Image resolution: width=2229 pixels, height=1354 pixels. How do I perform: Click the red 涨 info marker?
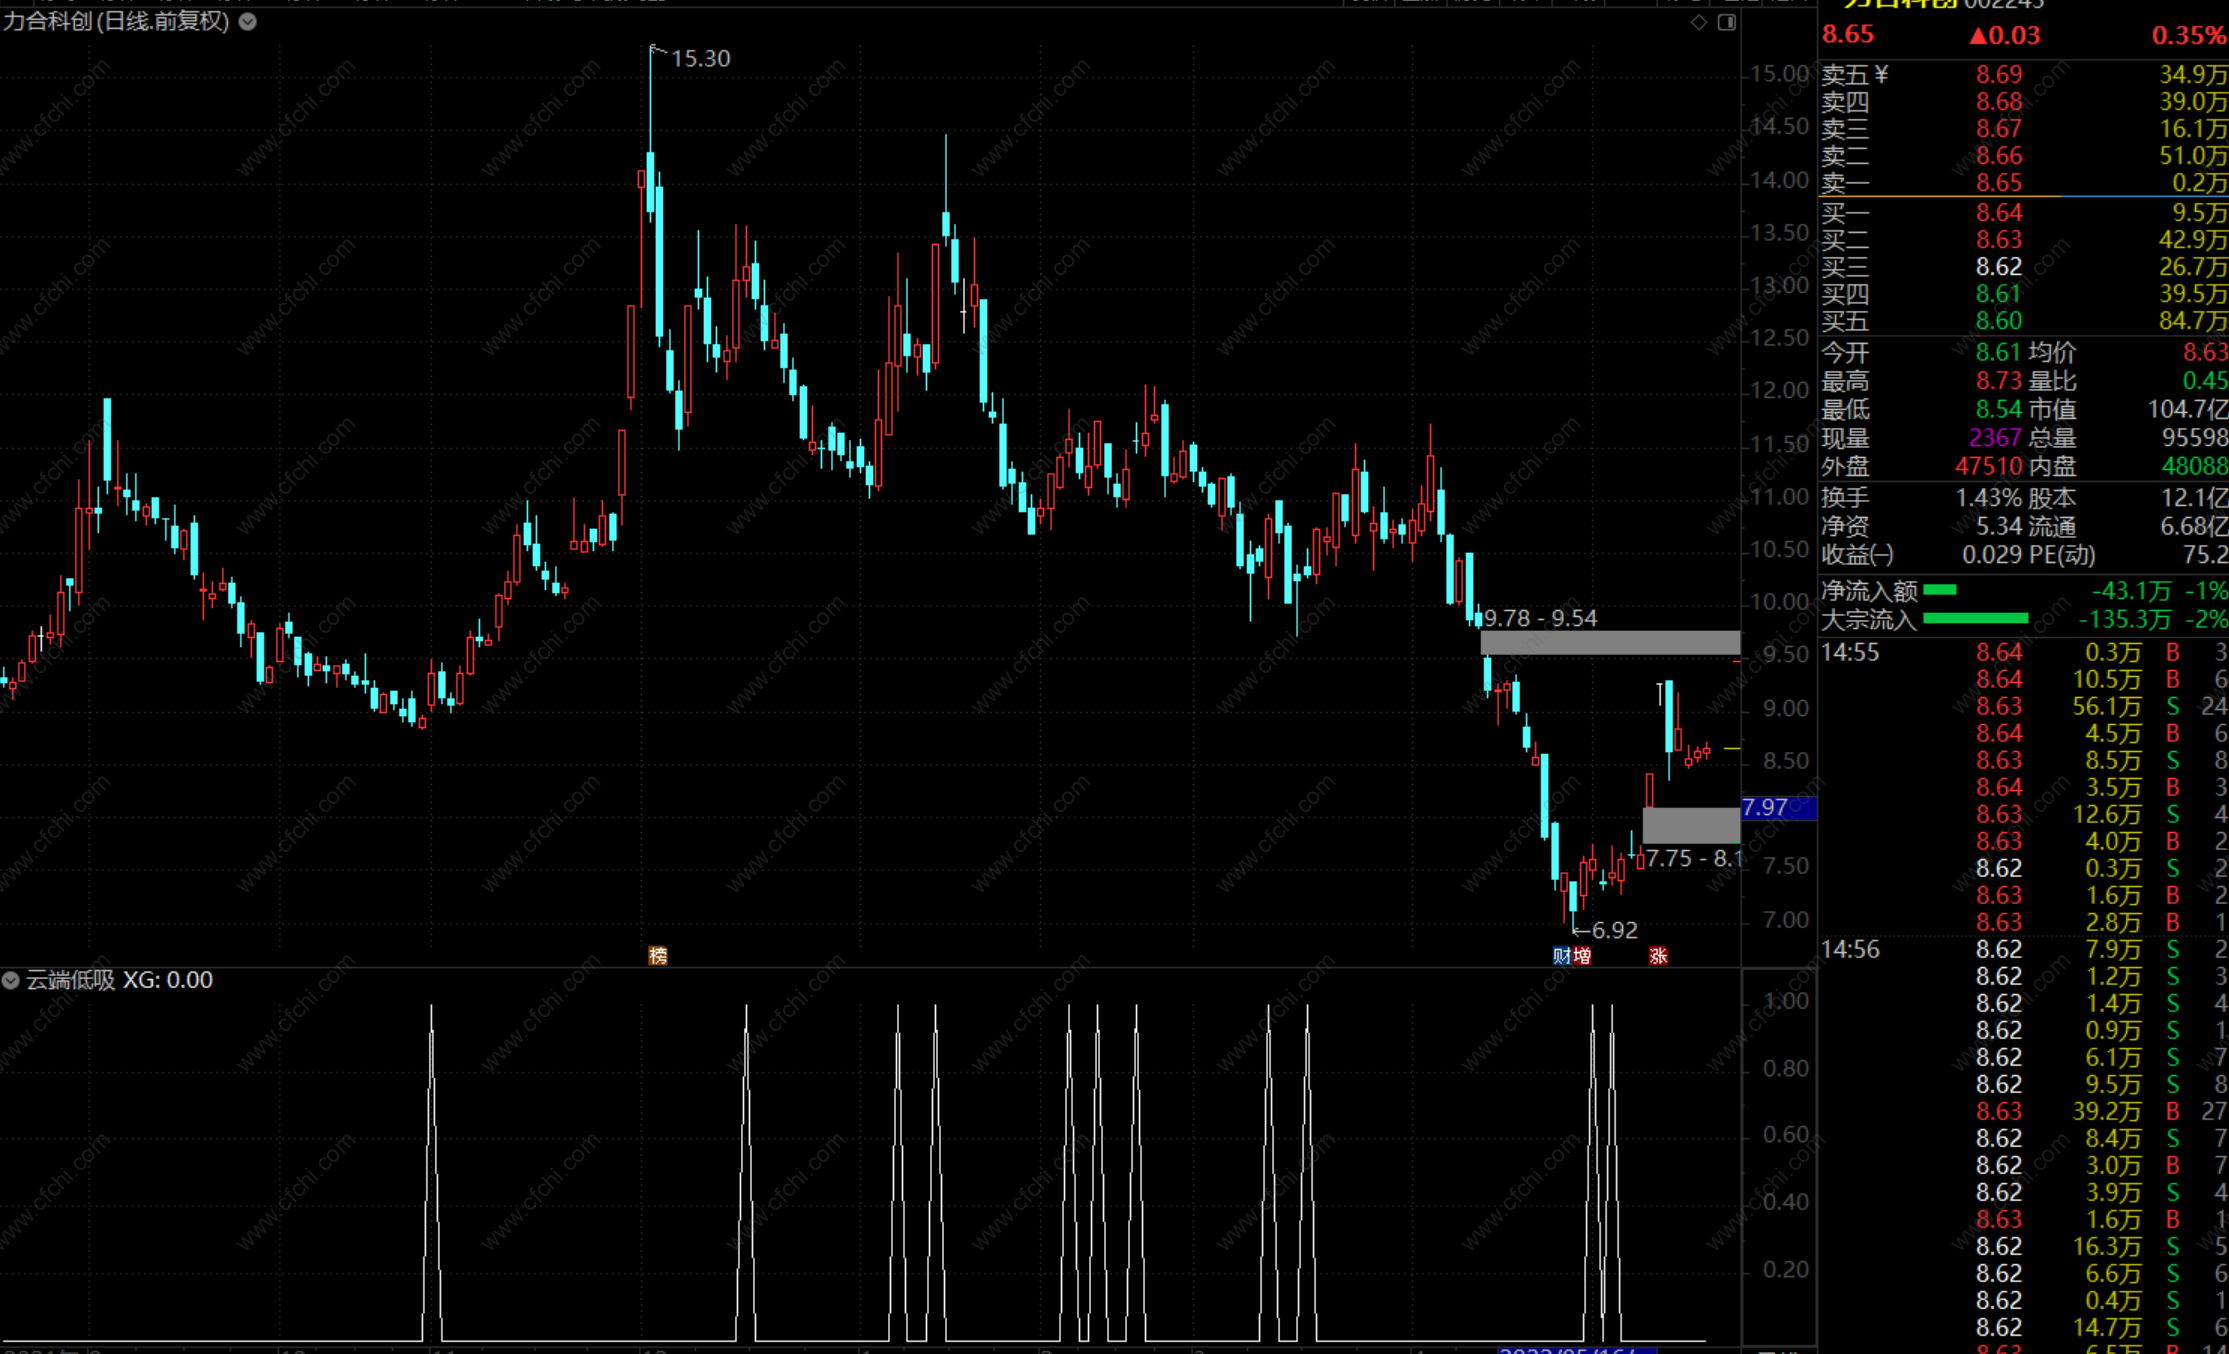pyautogui.click(x=1658, y=956)
